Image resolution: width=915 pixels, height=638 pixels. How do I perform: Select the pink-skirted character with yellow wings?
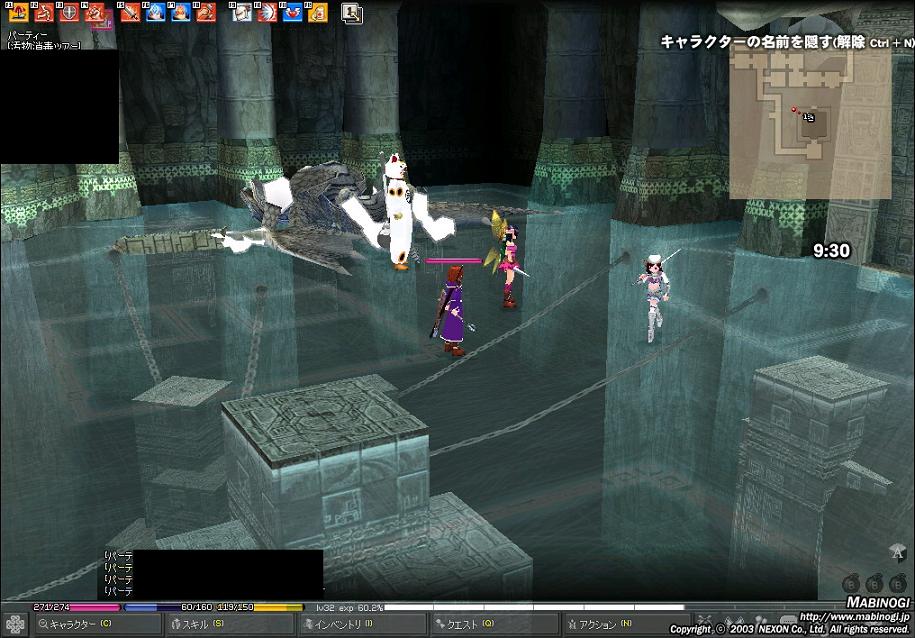point(507,260)
